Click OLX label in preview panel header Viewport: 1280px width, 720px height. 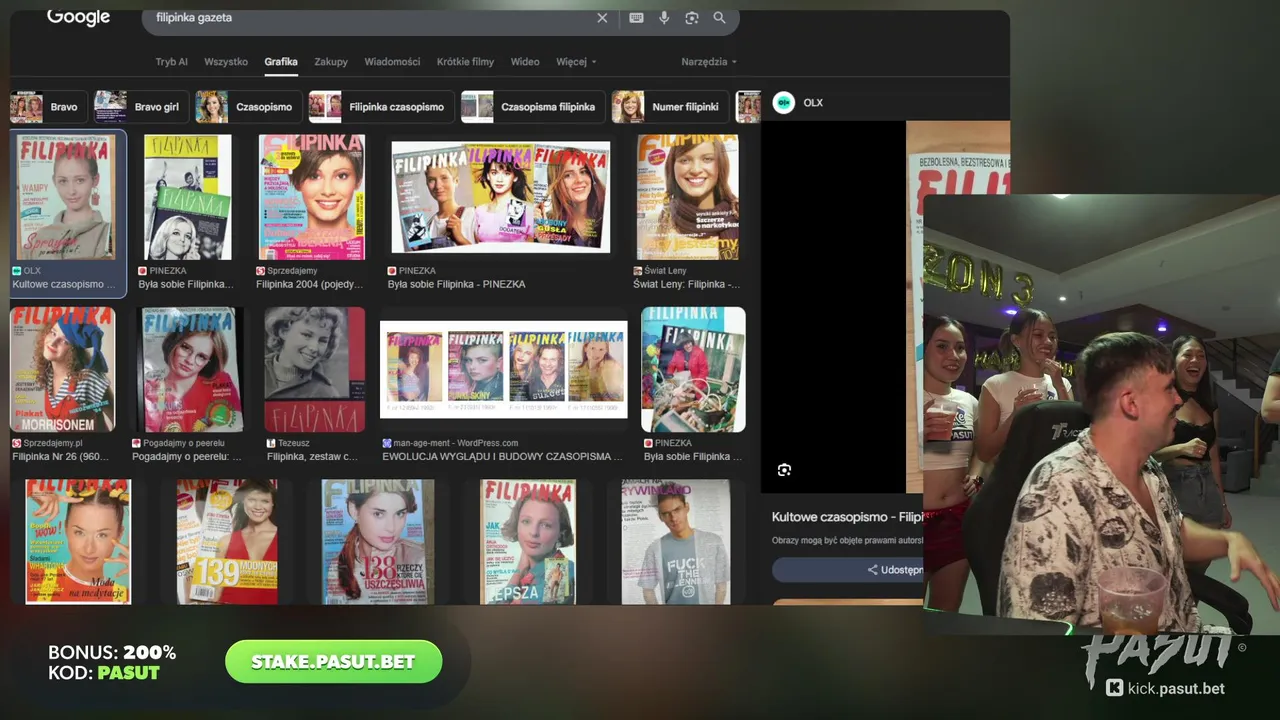813,103
